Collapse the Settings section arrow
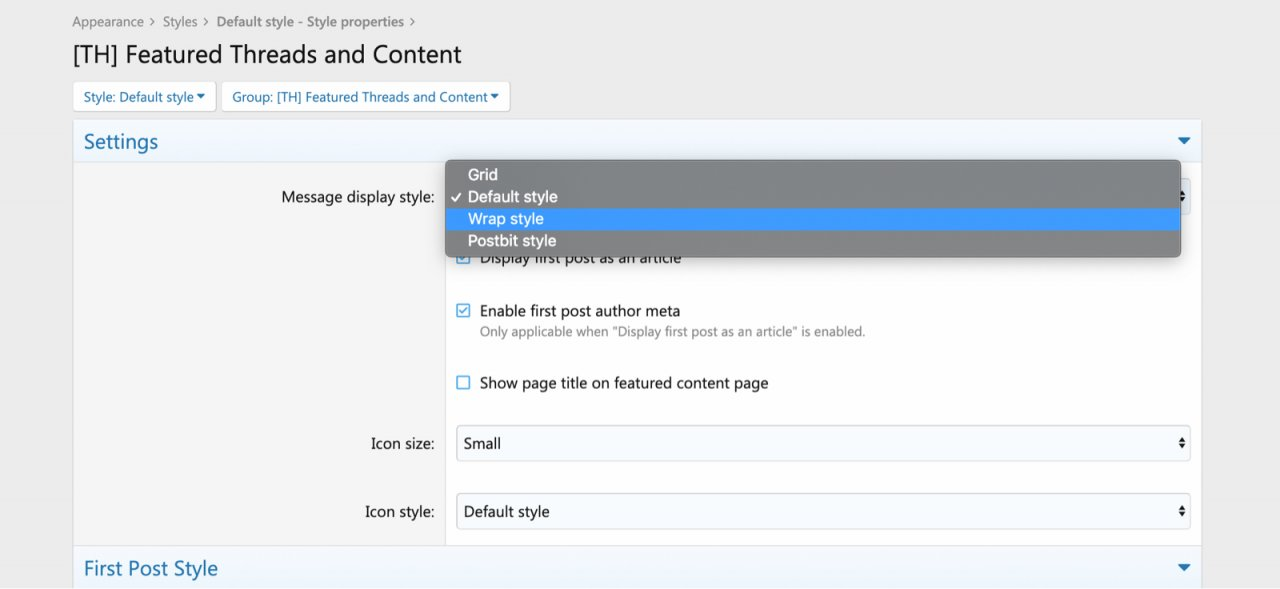The width and height of the screenshot is (1280, 589). 1184,141
